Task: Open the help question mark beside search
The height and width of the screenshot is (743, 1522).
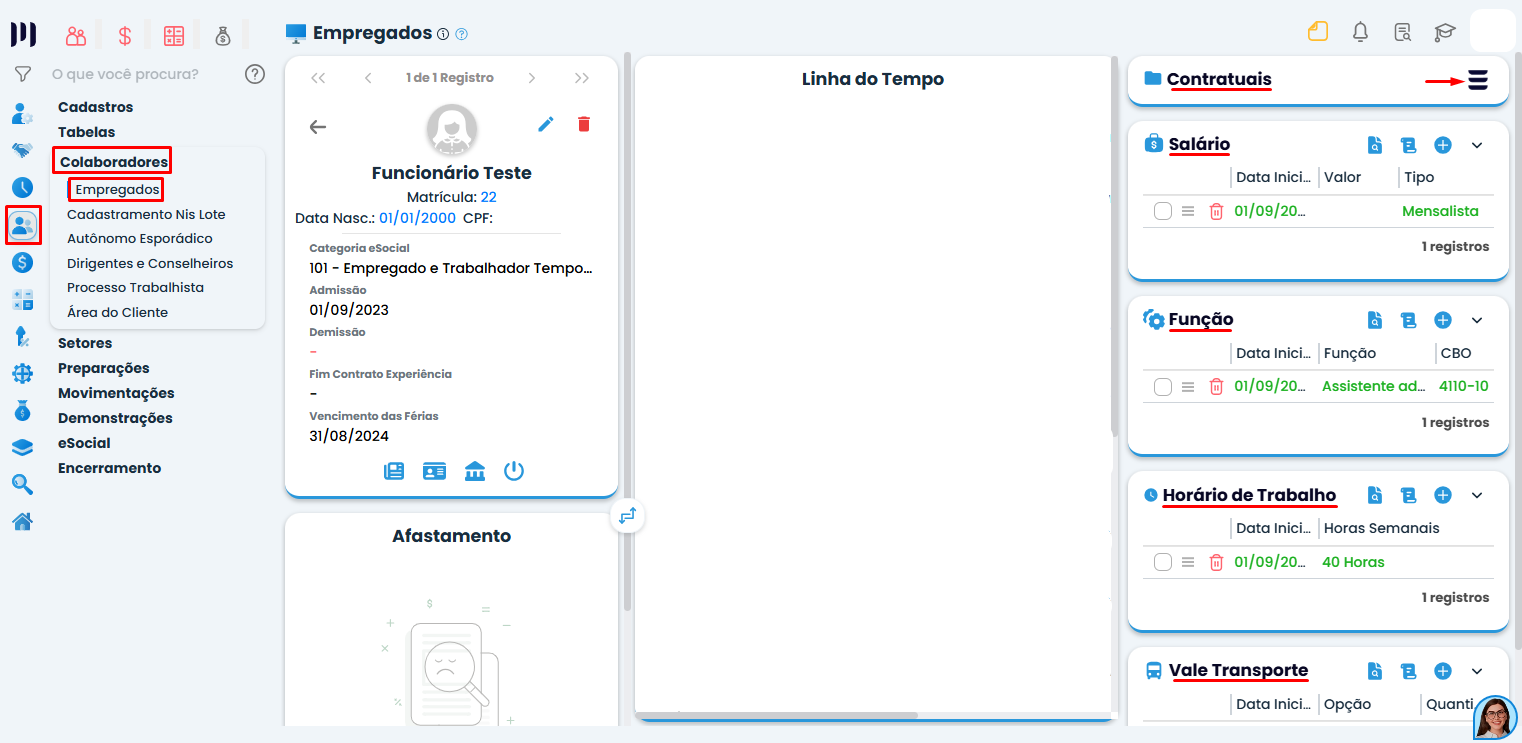Action: [255, 74]
